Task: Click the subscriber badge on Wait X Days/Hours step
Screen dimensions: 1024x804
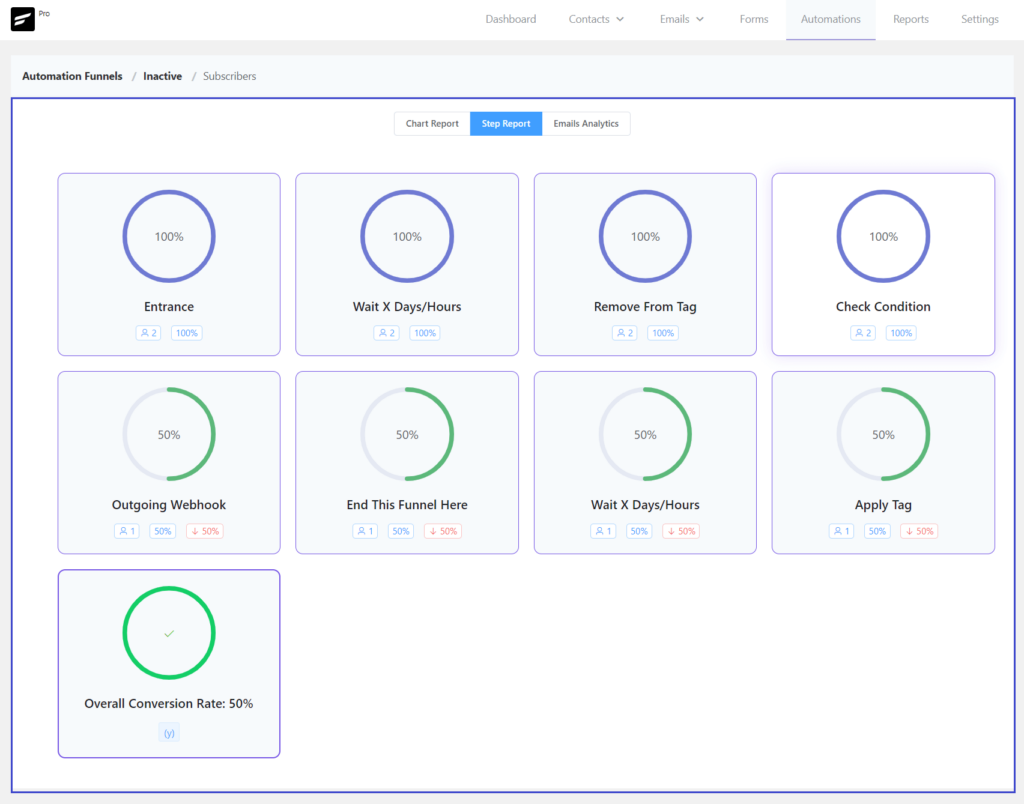Action: point(386,332)
